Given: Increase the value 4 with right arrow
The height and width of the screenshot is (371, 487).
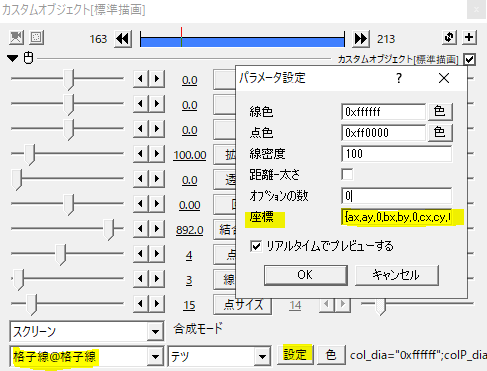Looking at the screenshot, I should [157, 254].
